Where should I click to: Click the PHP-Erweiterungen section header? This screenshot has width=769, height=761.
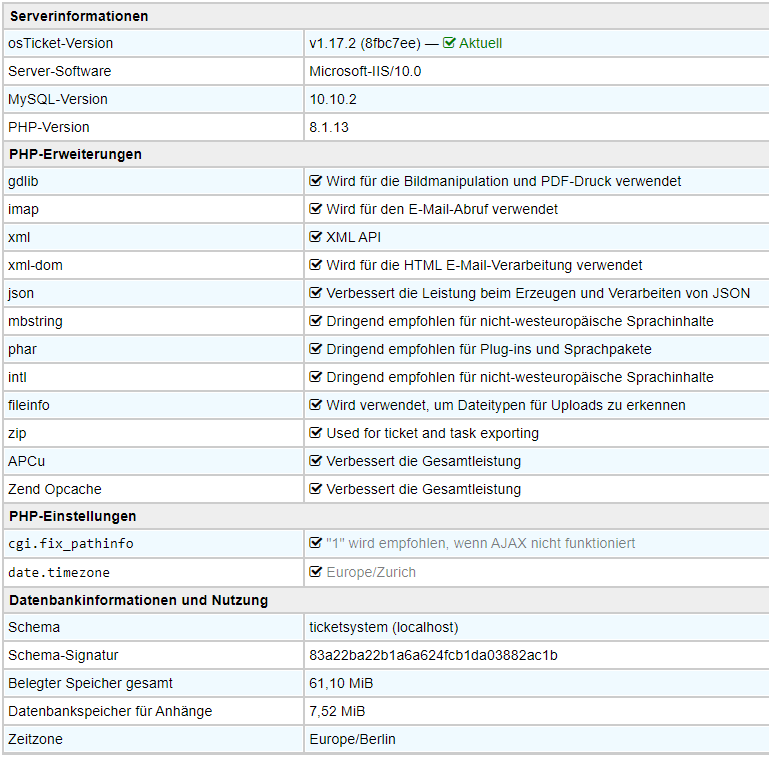[75, 154]
